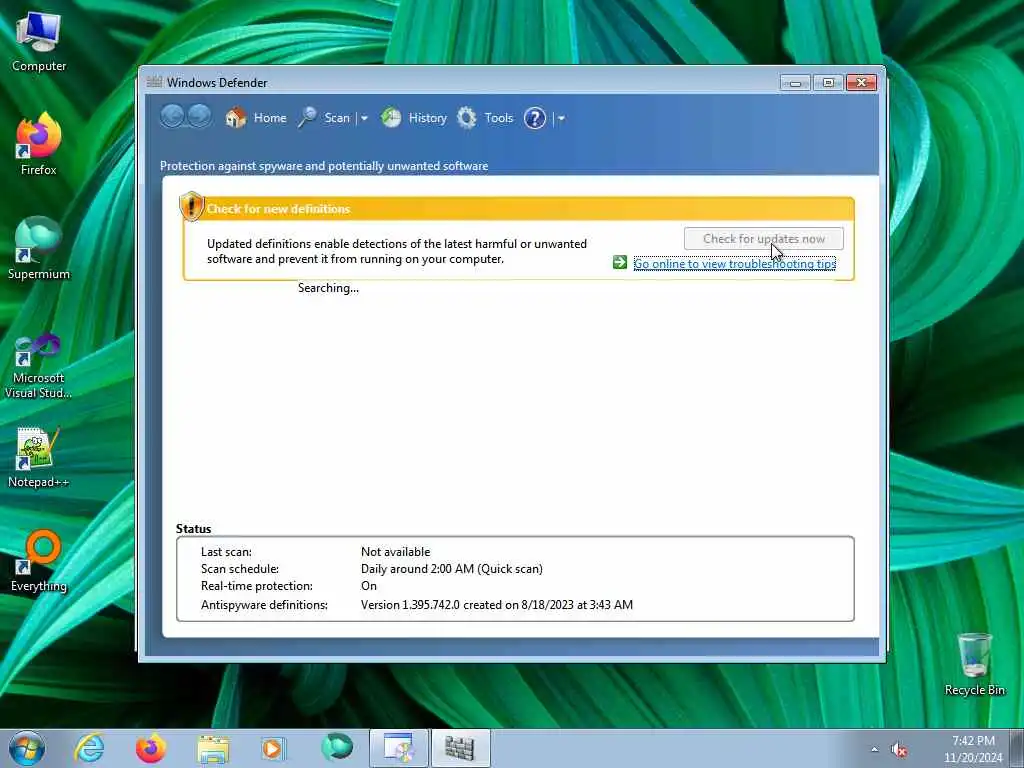This screenshot has width=1024, height=768.
Task: Click the Real-time protection On value
Action: (x=368, y=586)
